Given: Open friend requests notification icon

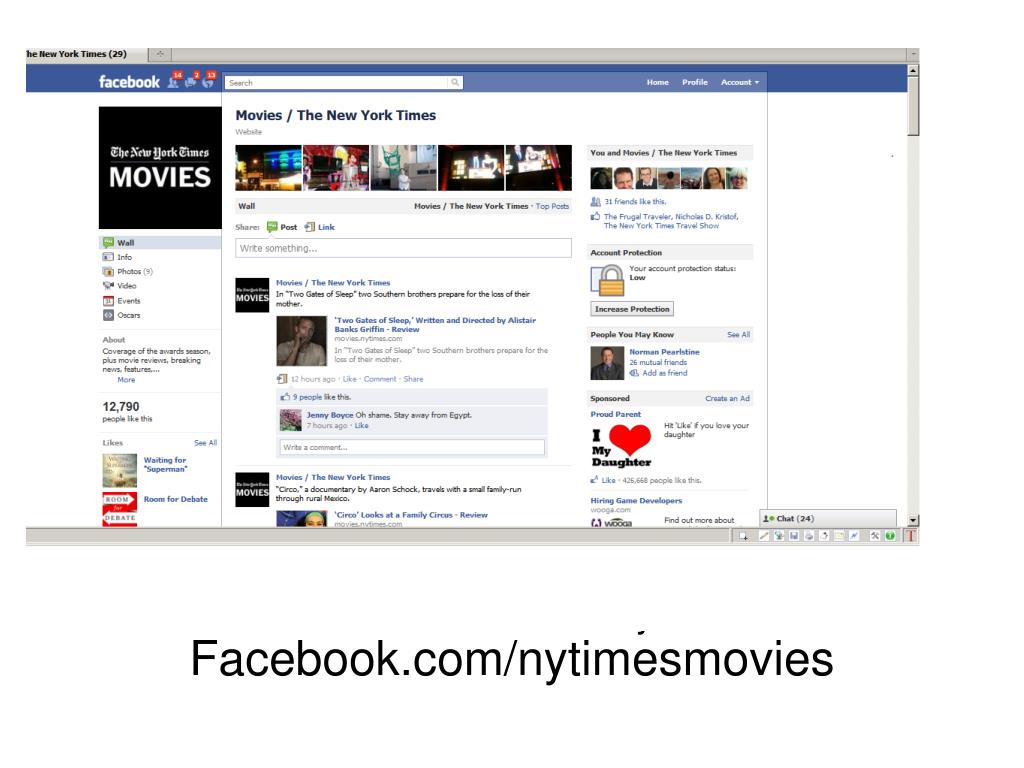Looking at the screenshot, I should point(174,80).
